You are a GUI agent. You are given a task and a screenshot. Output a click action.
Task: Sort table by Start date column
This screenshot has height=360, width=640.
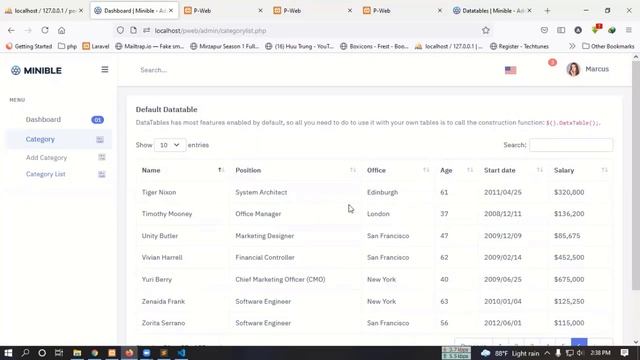(x=513, y=170)
